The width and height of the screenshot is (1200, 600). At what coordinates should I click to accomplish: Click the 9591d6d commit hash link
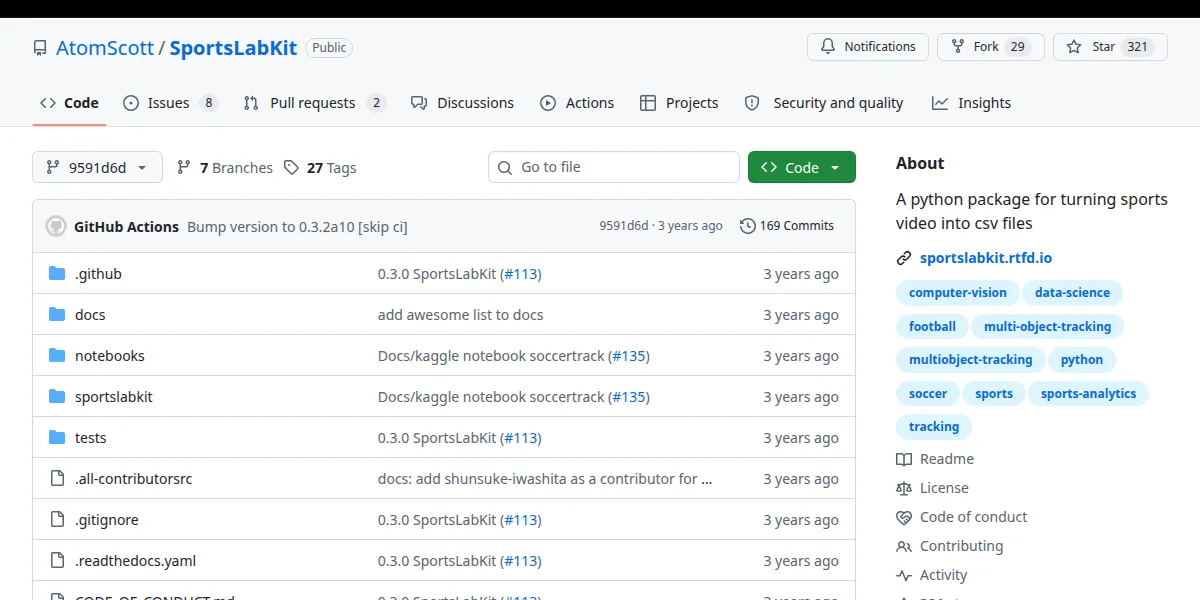[624, 226]
